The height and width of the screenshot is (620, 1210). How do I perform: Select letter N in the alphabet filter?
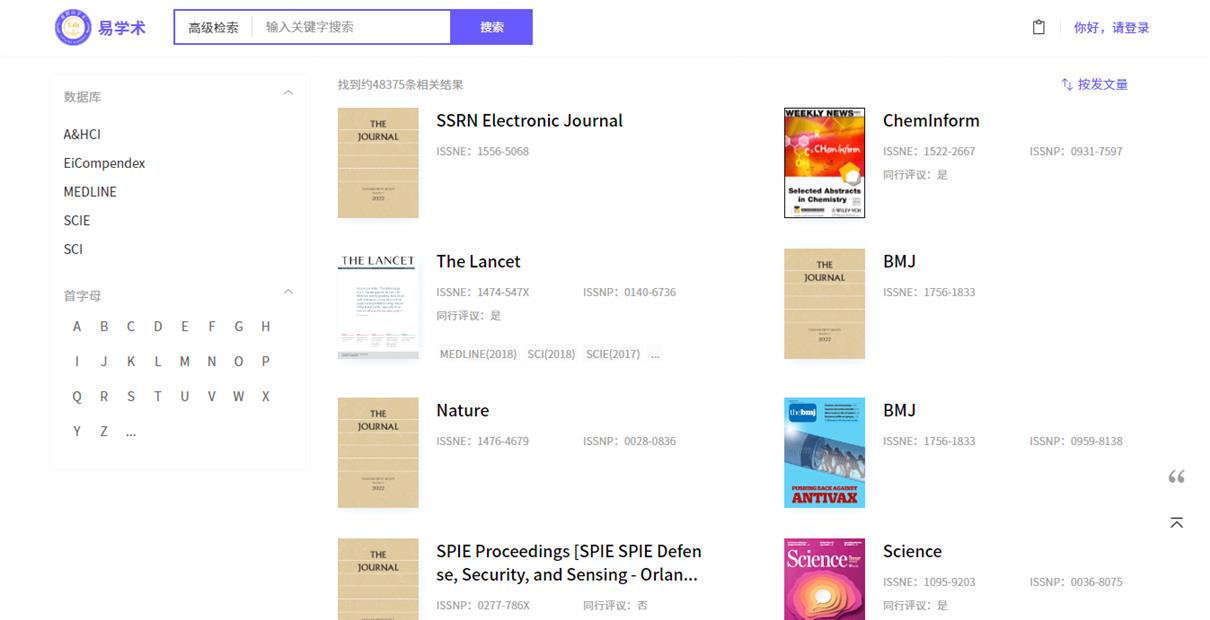(211, 362)
